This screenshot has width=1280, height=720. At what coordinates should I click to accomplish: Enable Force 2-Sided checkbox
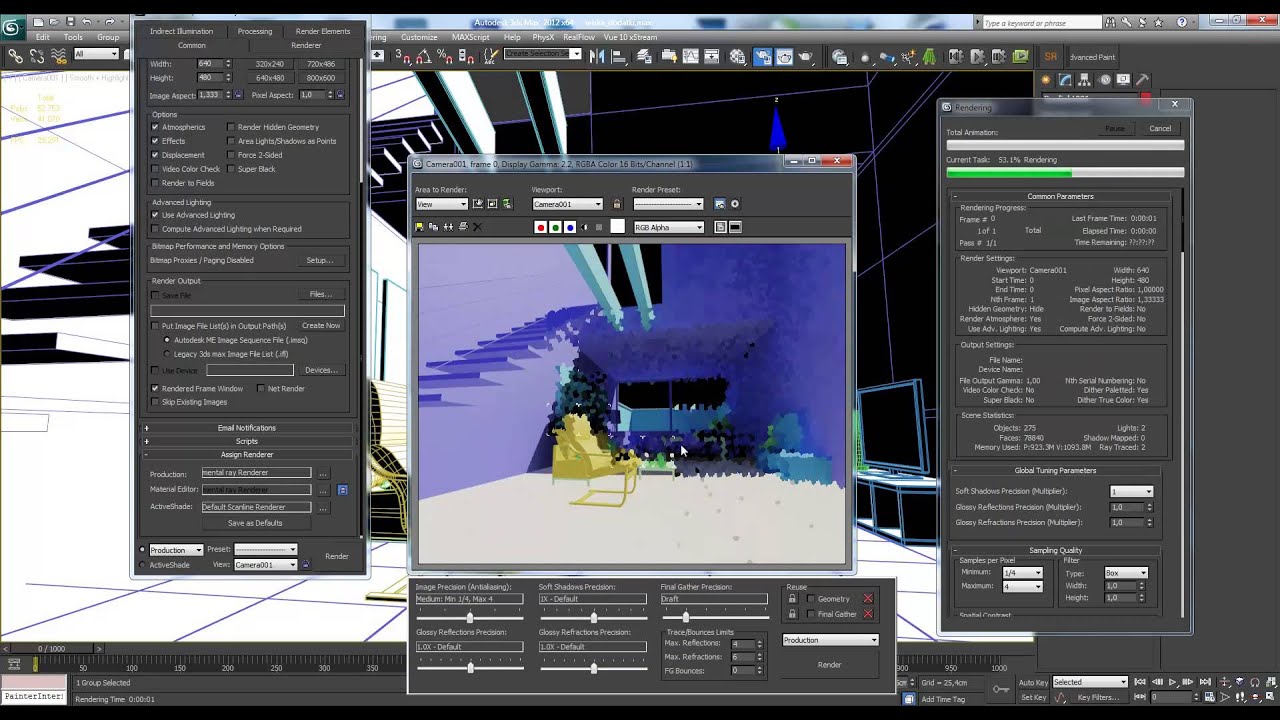click(231, 155)
